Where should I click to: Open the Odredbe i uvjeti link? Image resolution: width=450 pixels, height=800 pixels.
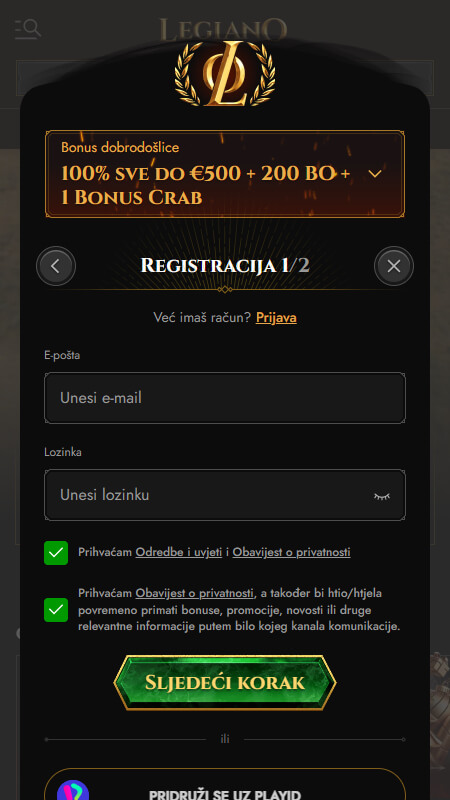(179, 552)
